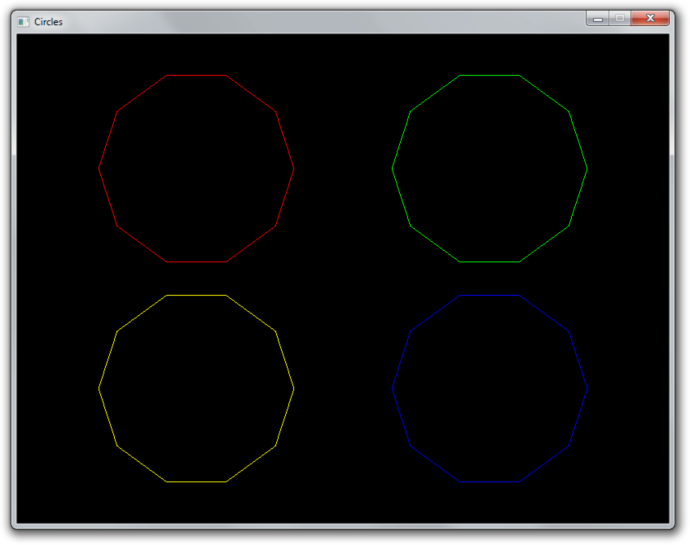690x545 pixels.
Task: Click the Circles title text
Action: click(x=48, y=22)
